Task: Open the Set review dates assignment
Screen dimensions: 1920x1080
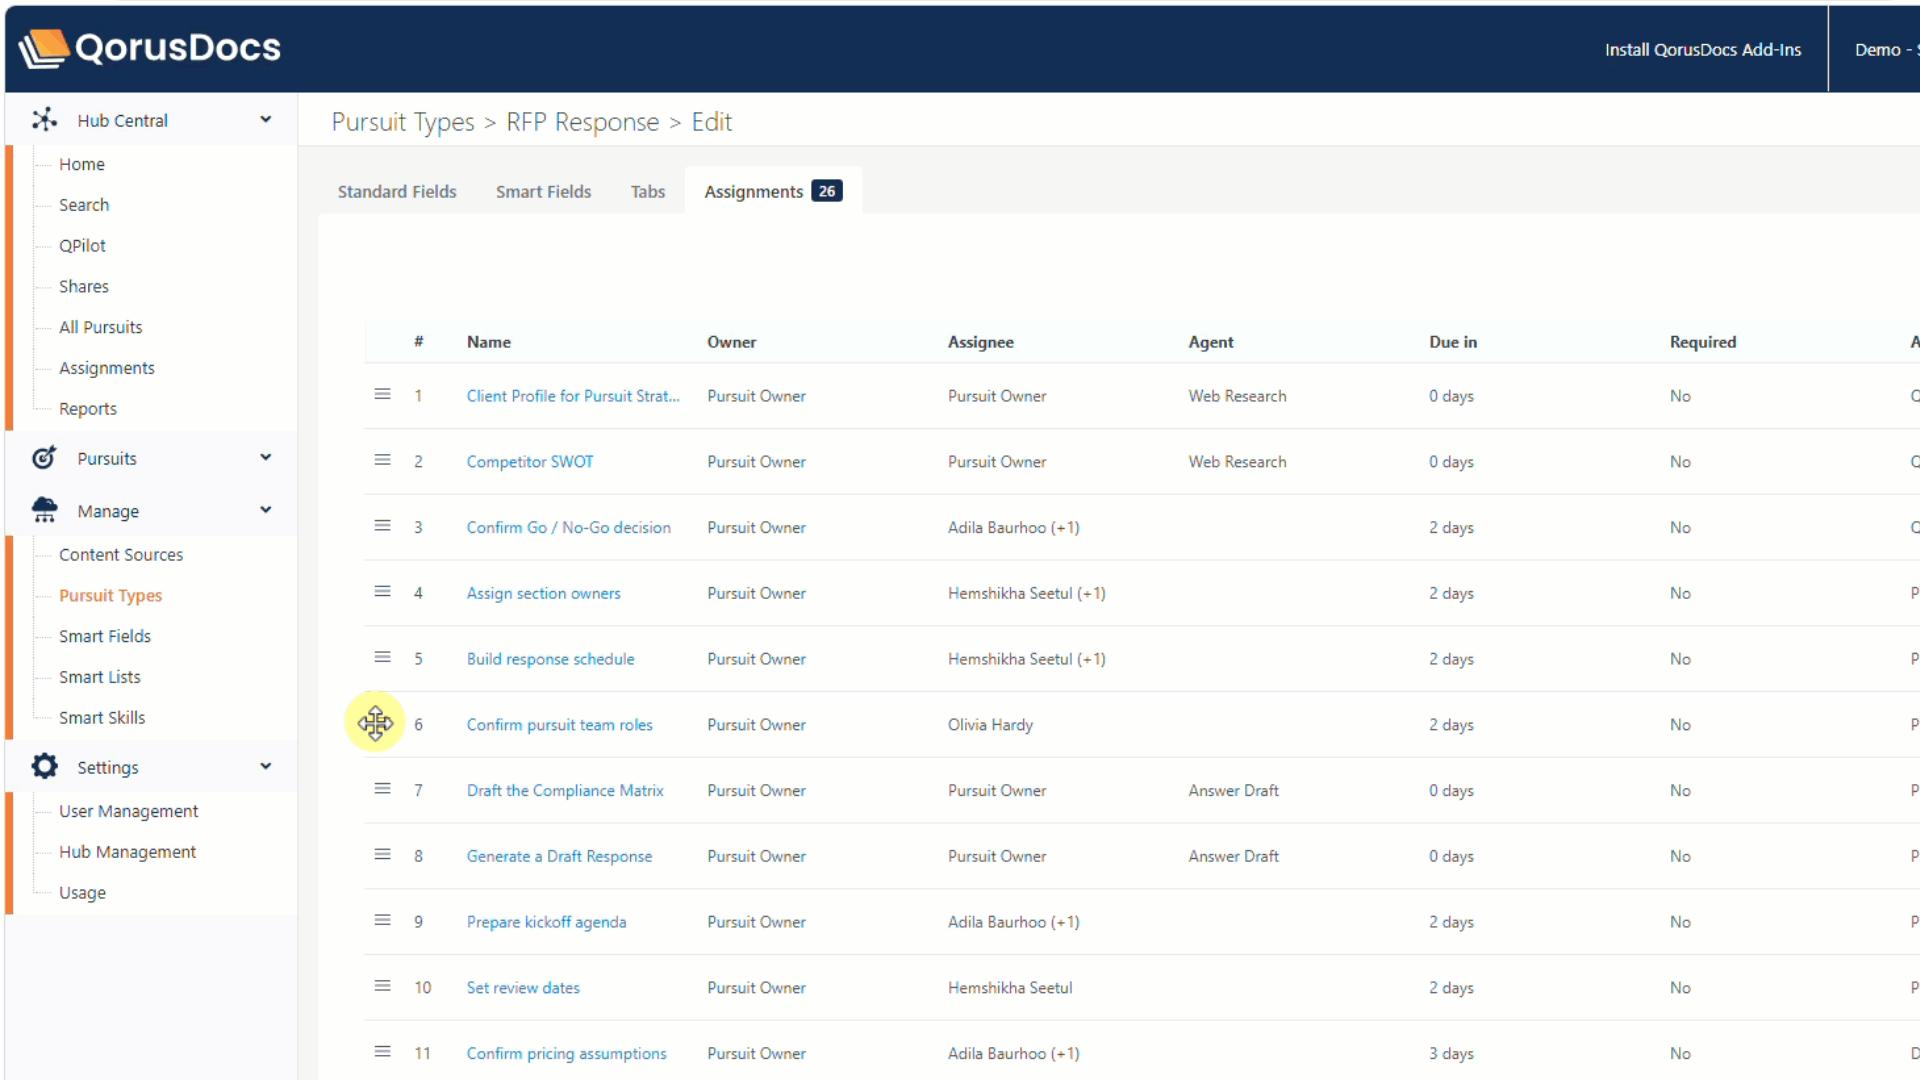Action: [523, 988]
